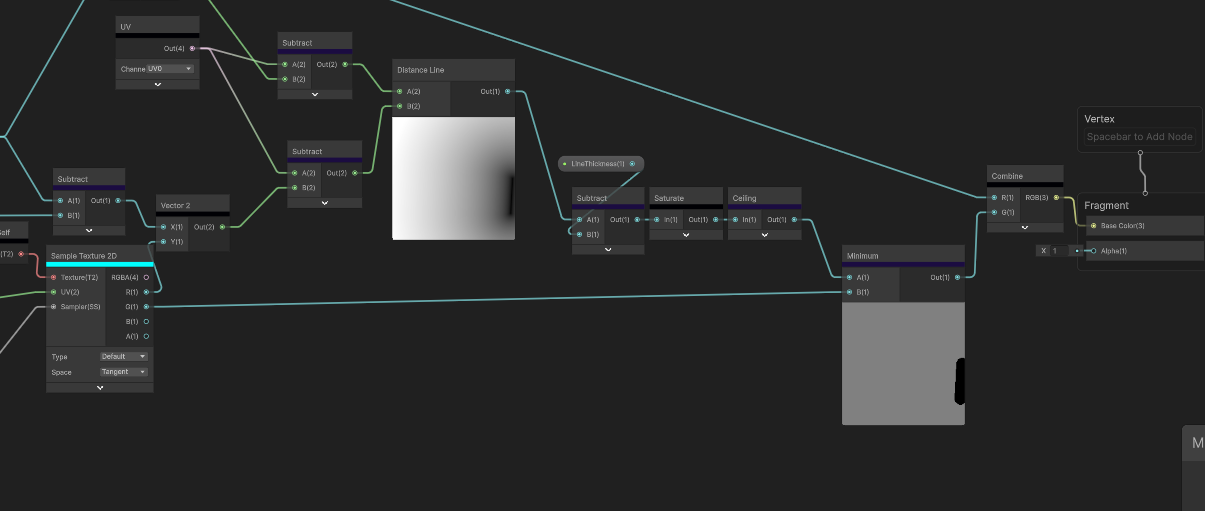Click the UV node Out(4) output port
Image resolution: width=1205 pixels, height=511 pixels.
pos(192,48)
